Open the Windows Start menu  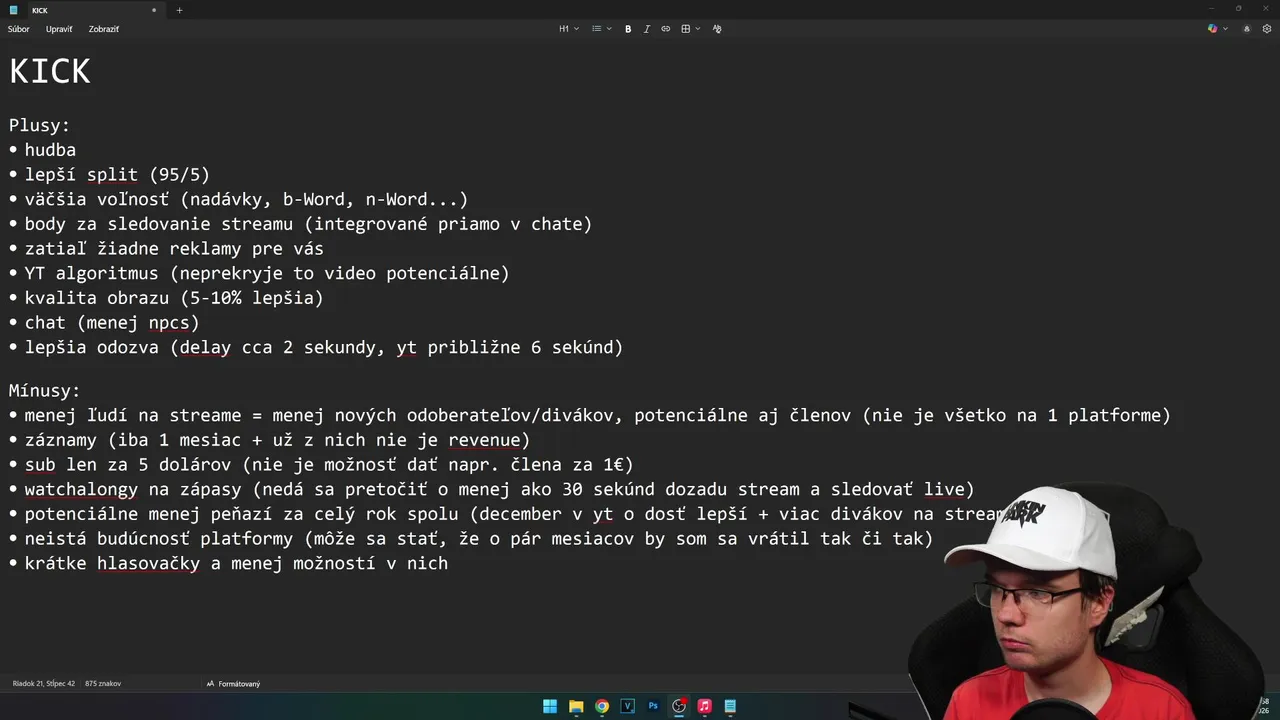tap(550, 706)
